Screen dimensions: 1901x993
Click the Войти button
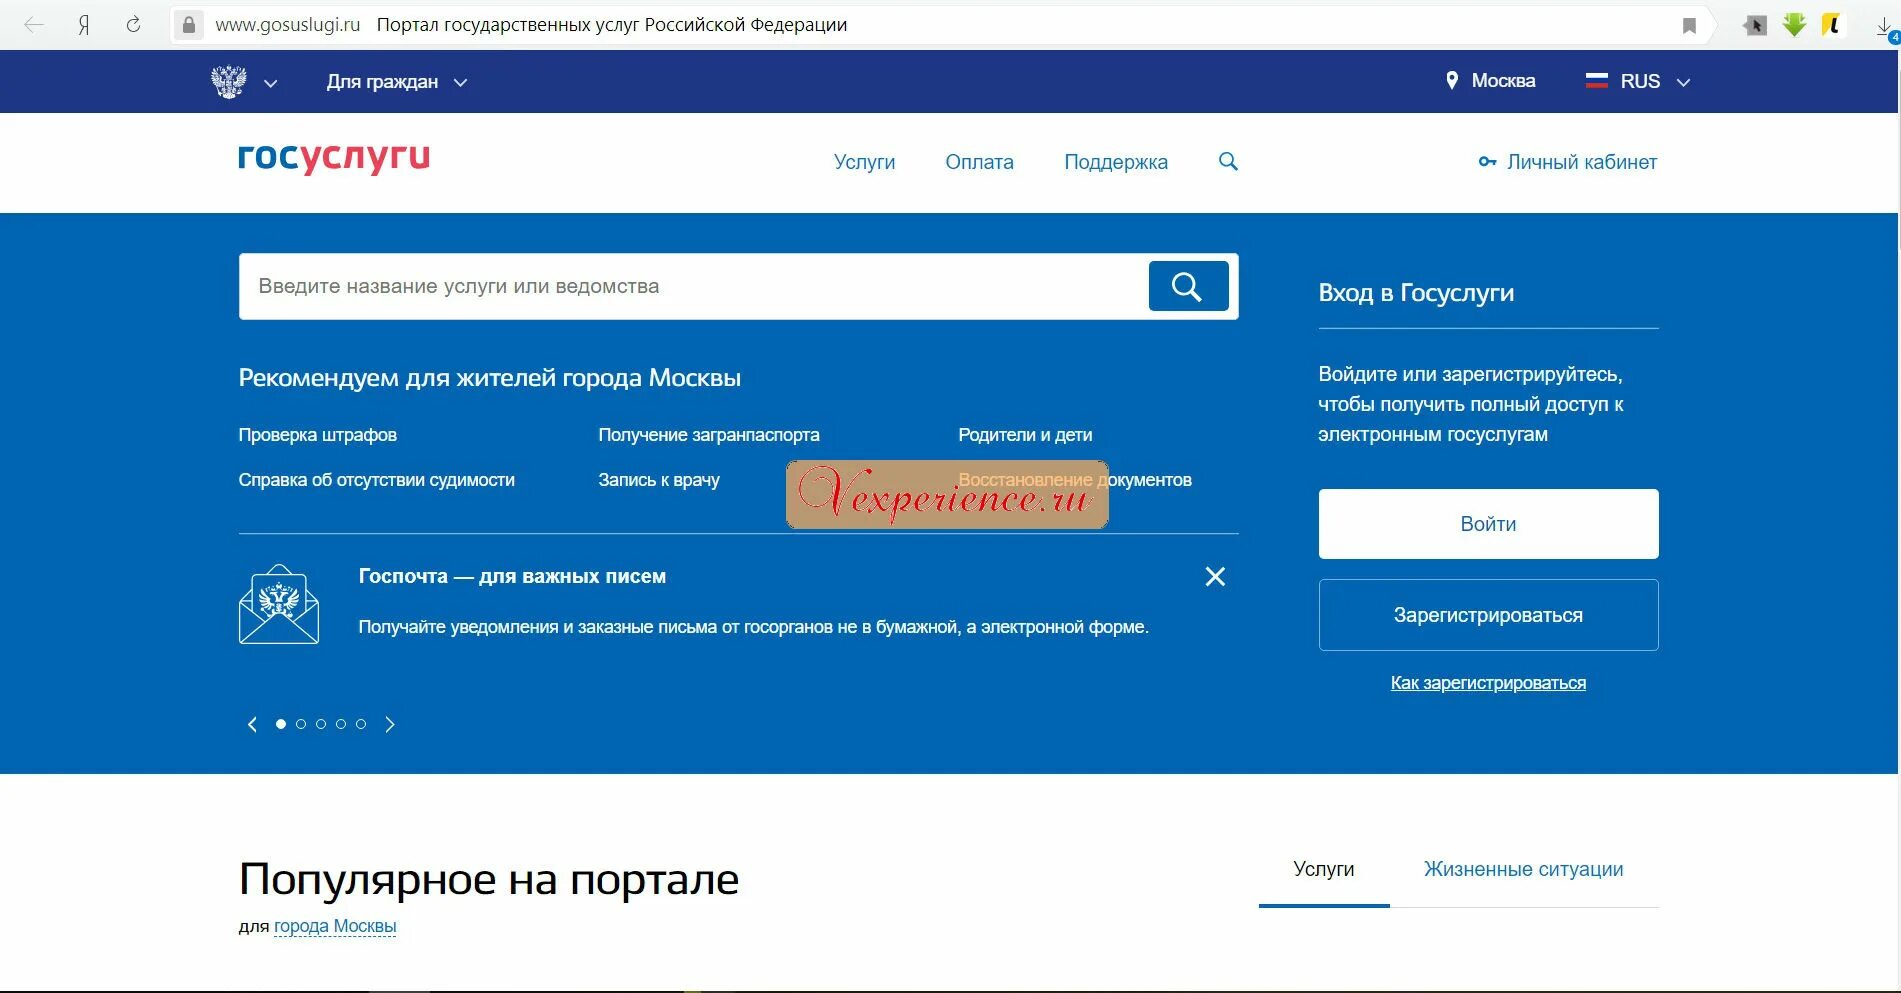point(1488,524)
